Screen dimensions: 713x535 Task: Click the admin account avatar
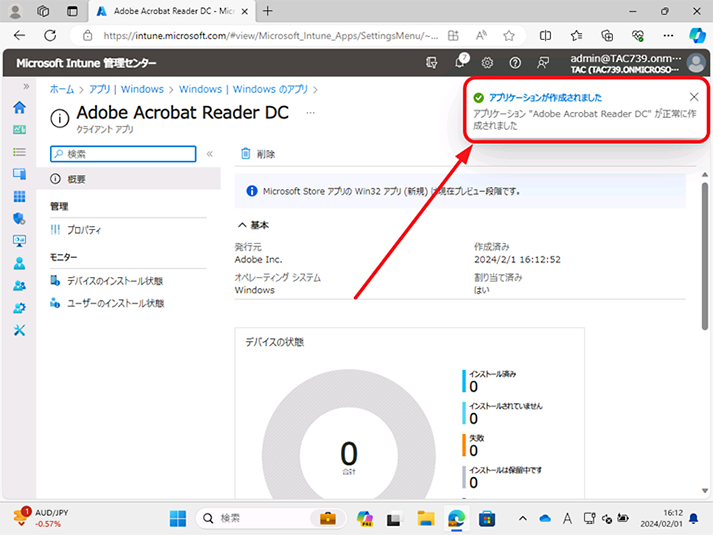point(696,63)
